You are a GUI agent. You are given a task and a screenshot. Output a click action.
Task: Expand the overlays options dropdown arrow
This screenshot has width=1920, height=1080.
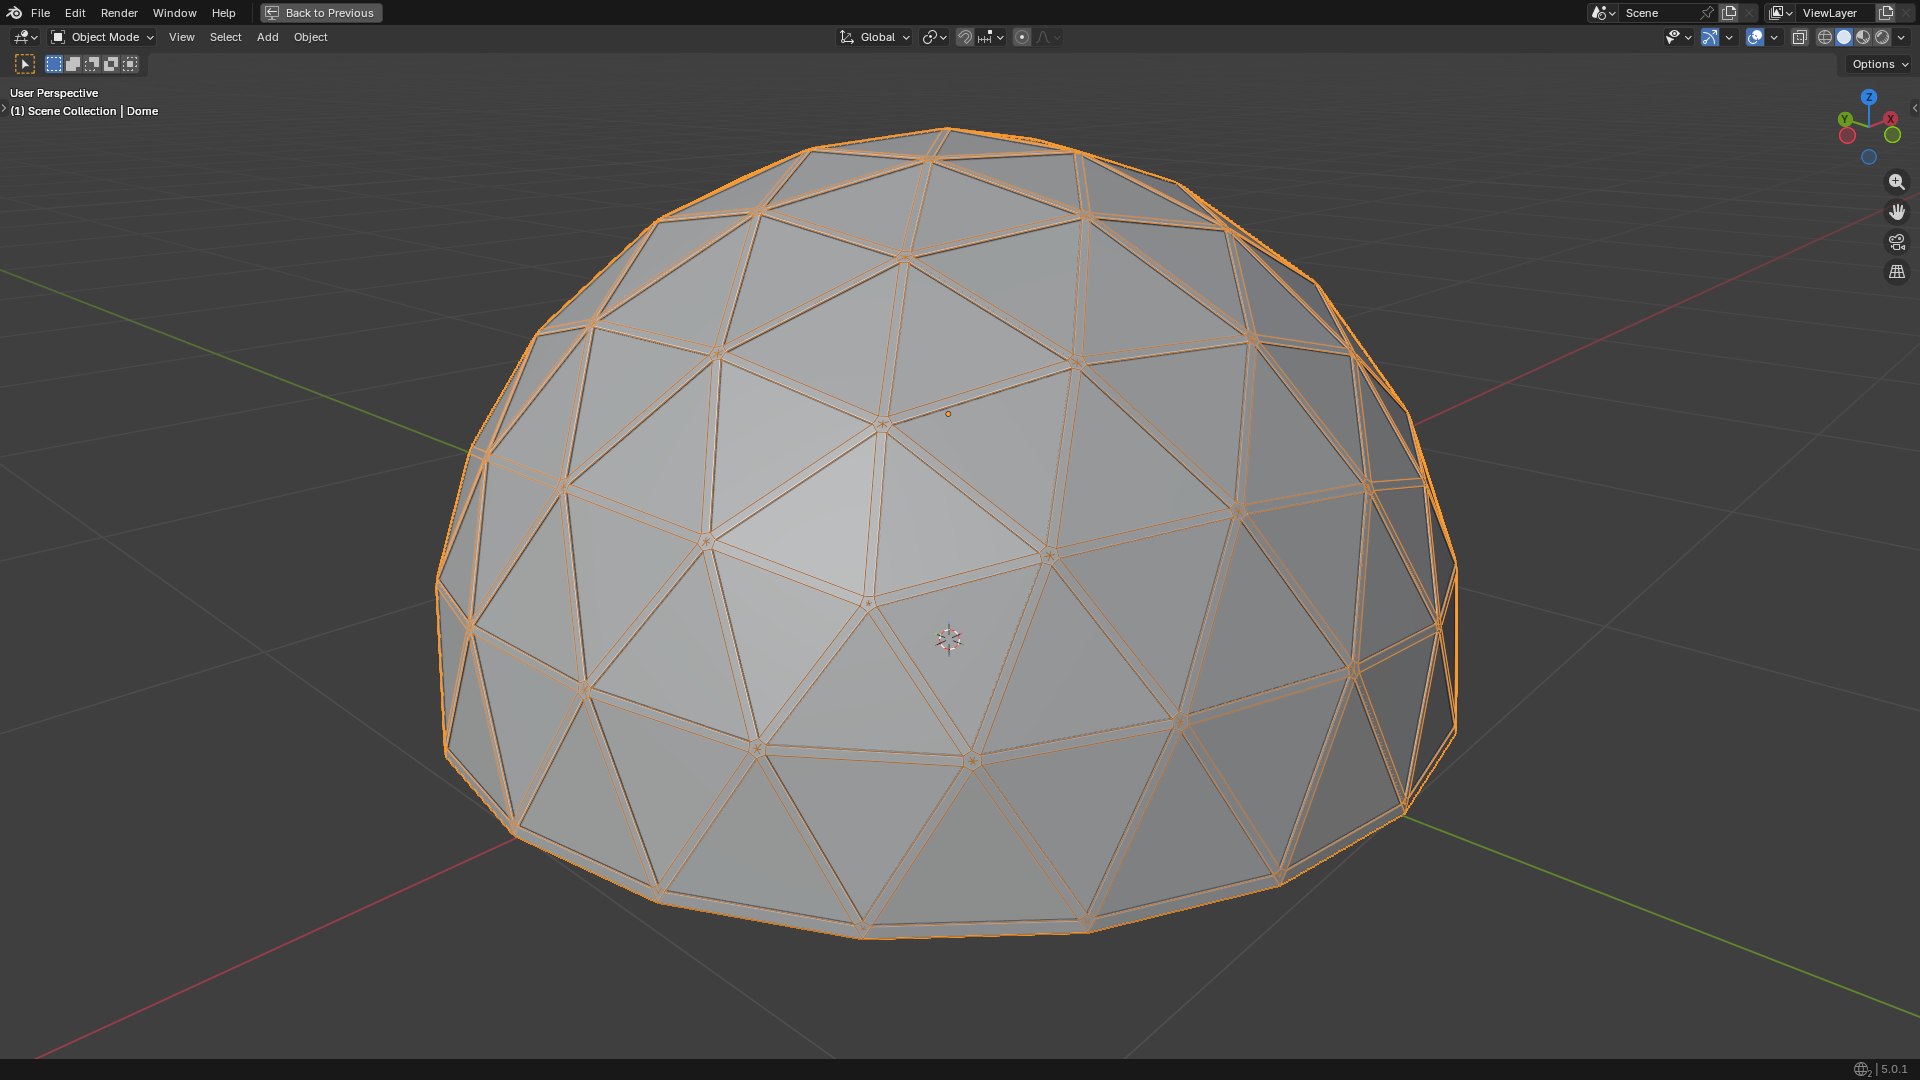[x=1774, y=37]
